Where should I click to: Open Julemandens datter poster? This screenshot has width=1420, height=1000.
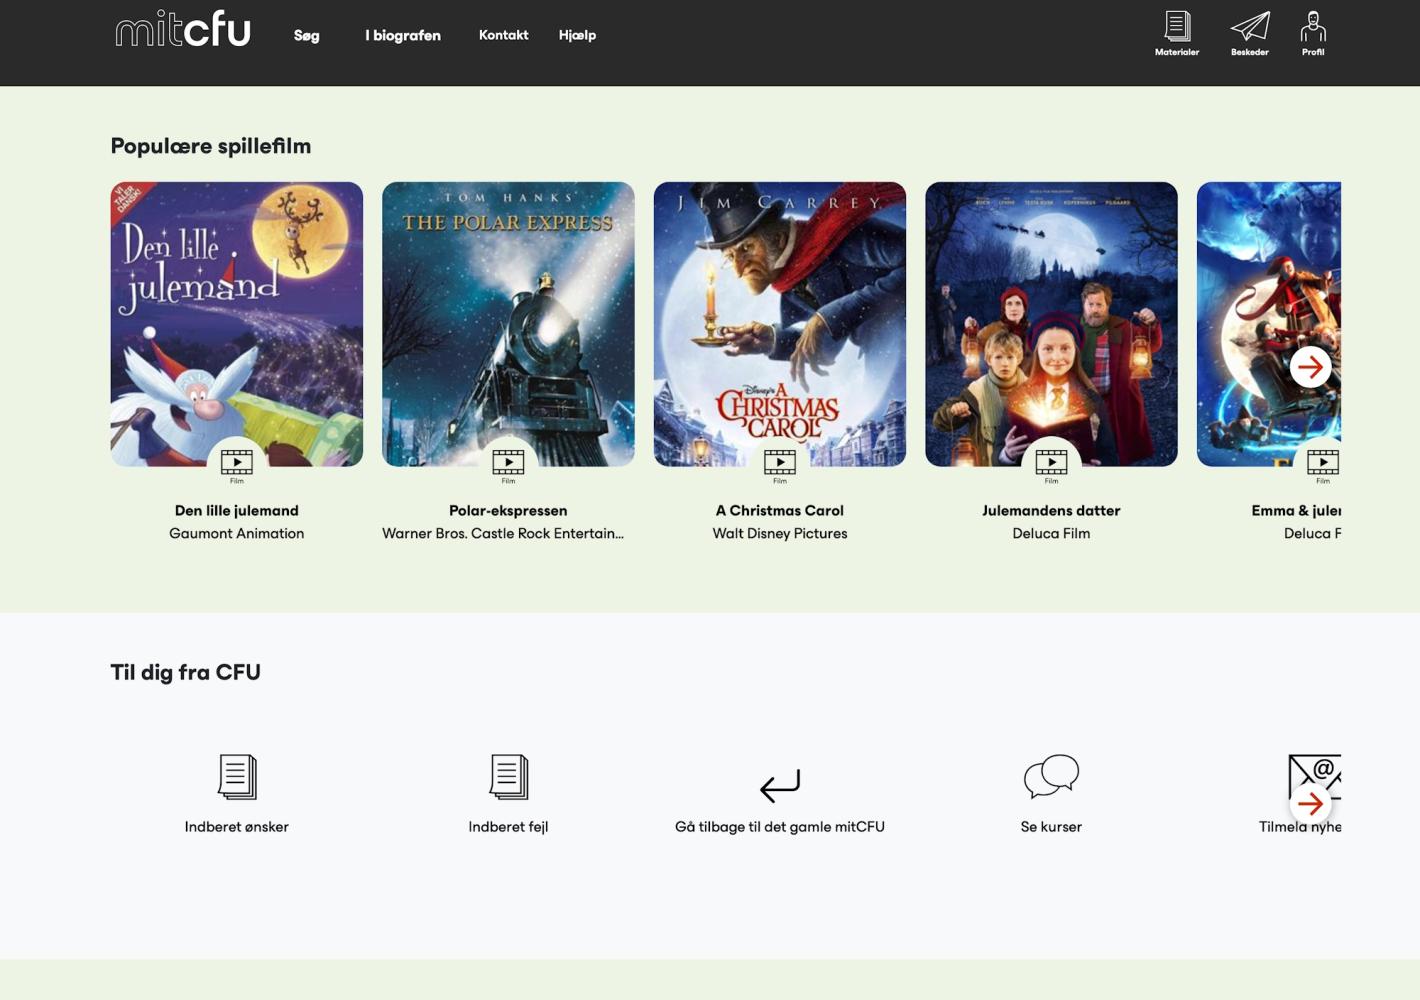[1051, 324]
